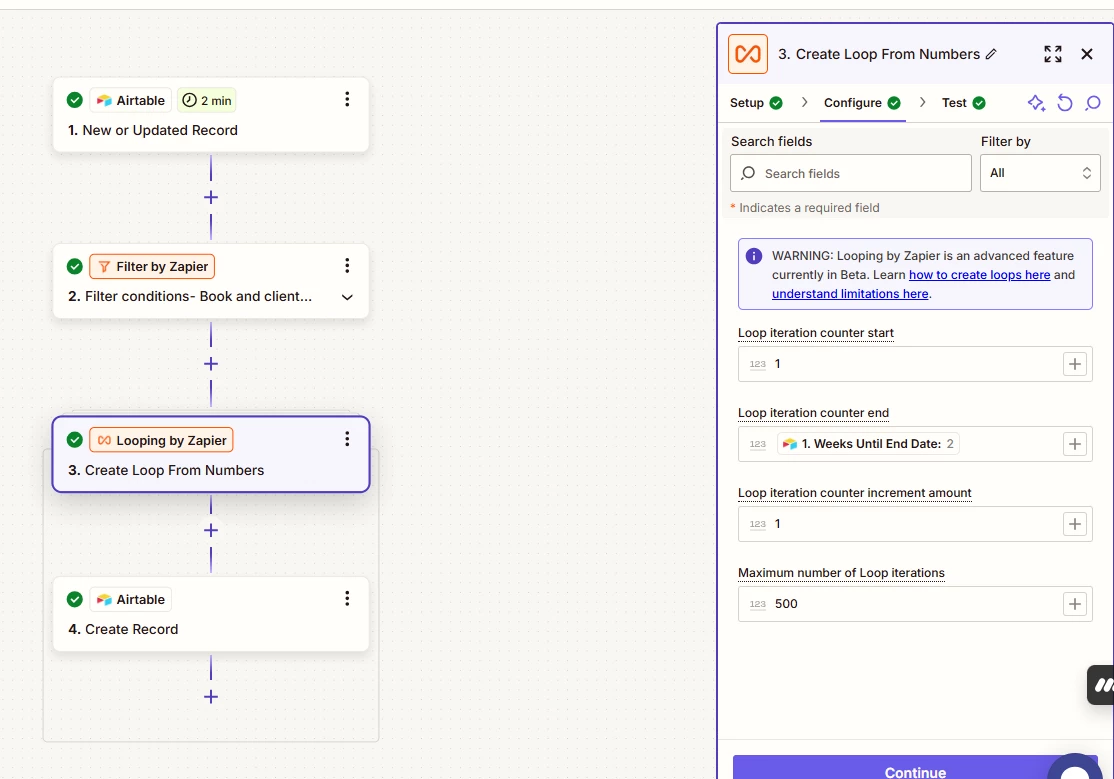
Task: Click the 2 min polling interval badge
Action: click(206, 100)
